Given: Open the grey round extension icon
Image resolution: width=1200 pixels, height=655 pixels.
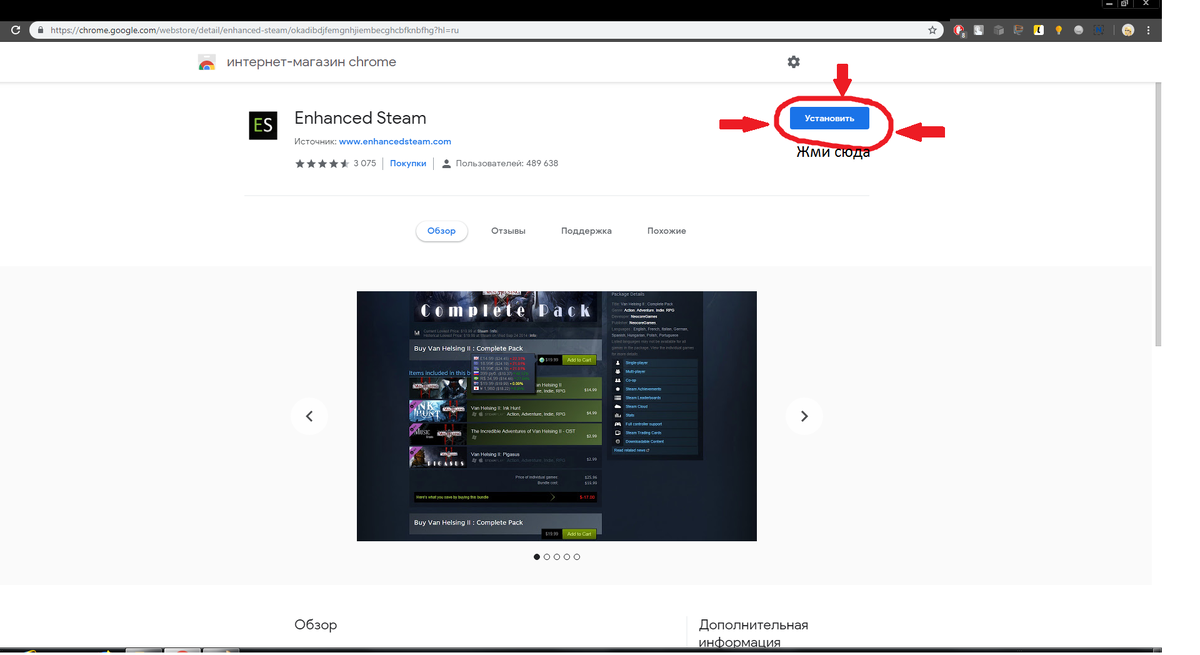Looking at the screenshot, I should click(x=1079, y=31).
